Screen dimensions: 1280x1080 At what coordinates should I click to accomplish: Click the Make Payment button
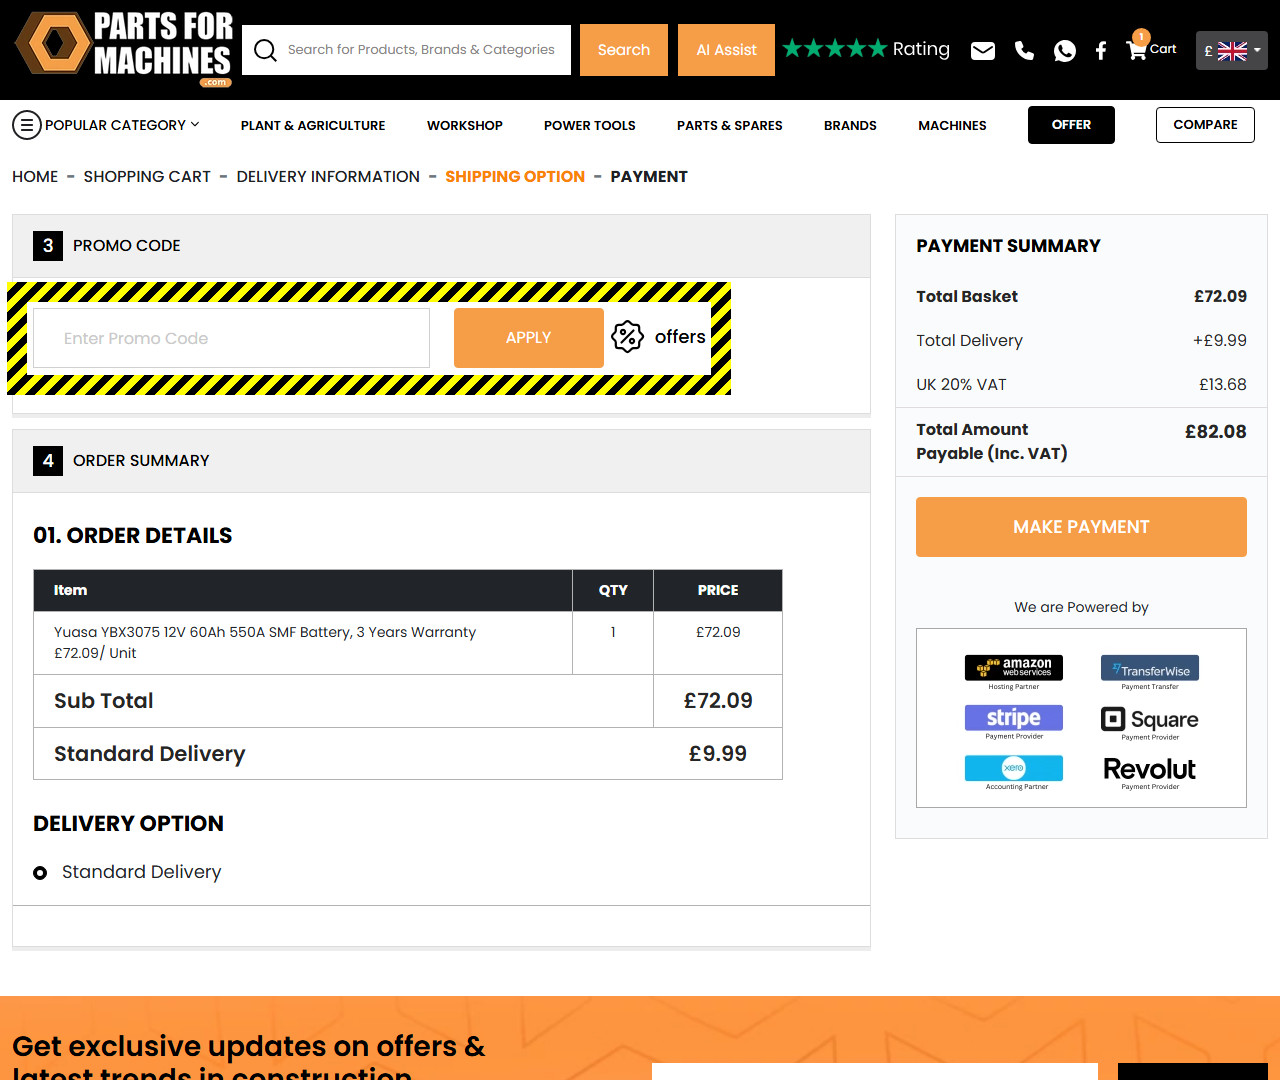click(x=1081, y=527)
